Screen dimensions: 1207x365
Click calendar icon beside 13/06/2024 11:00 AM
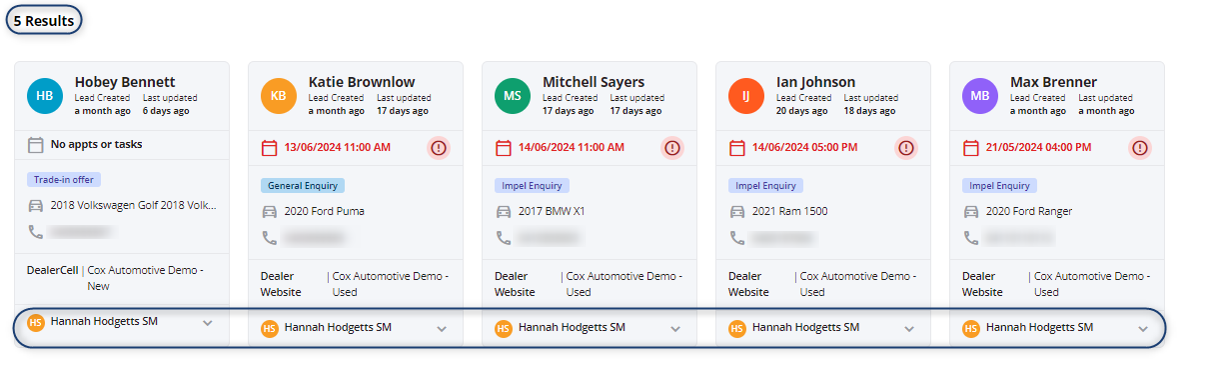pos(269,148)
